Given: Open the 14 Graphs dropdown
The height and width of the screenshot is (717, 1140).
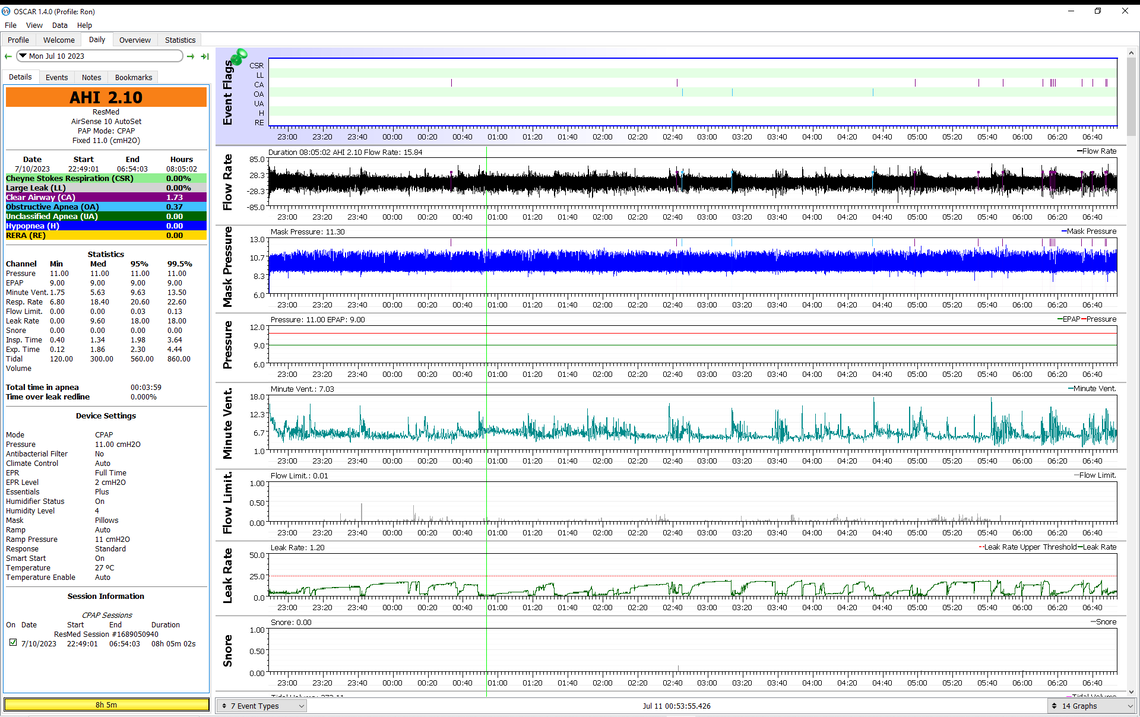Looking at the screenshot, I should [1091, 705].
